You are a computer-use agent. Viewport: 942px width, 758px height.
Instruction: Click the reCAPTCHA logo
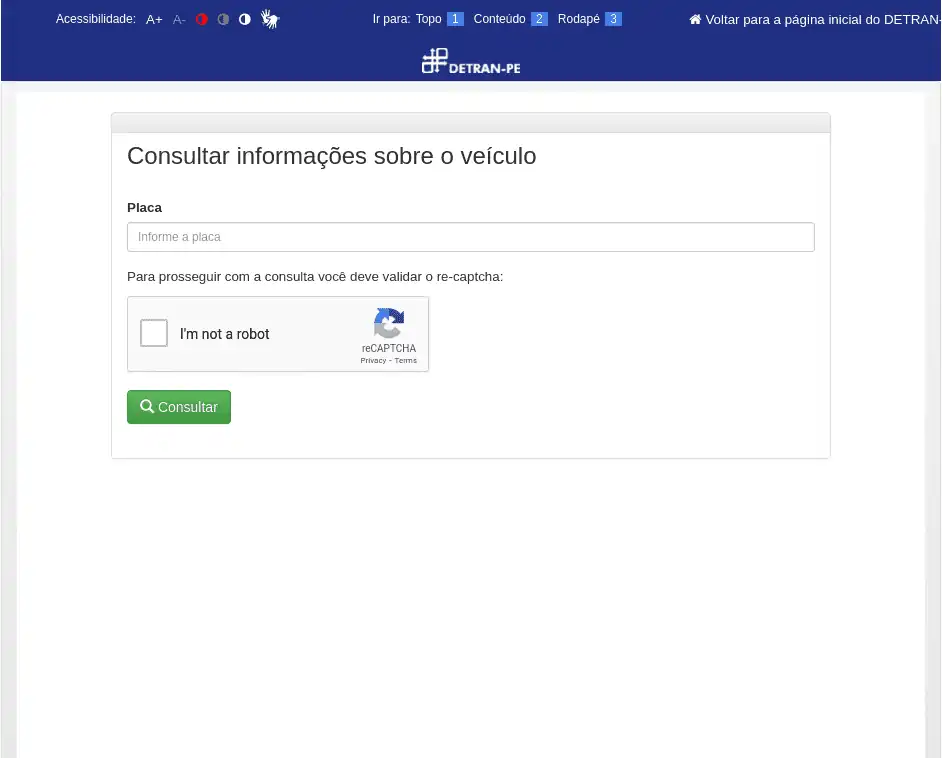(389, 324)
